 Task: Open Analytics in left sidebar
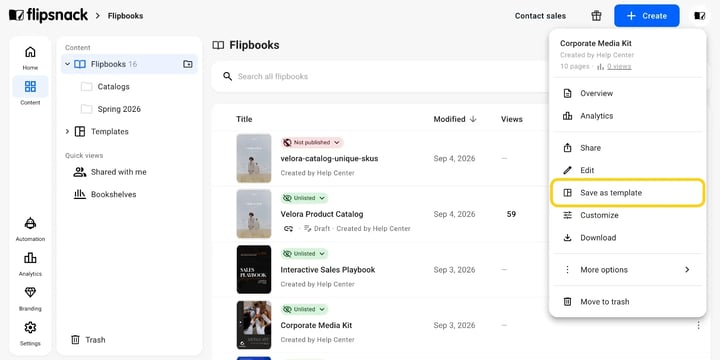click(30, 264)
